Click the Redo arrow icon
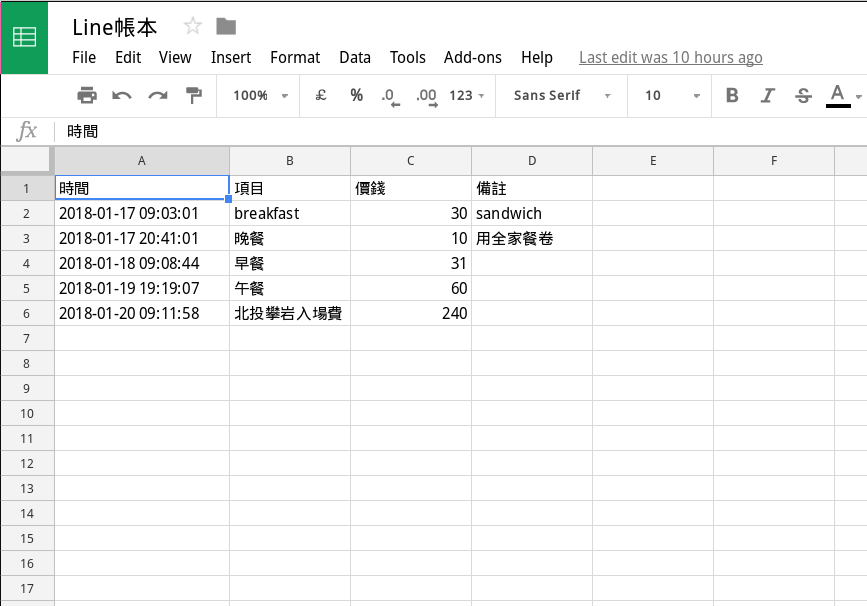This screenshot has height=606, width=867. coord(157,96)
